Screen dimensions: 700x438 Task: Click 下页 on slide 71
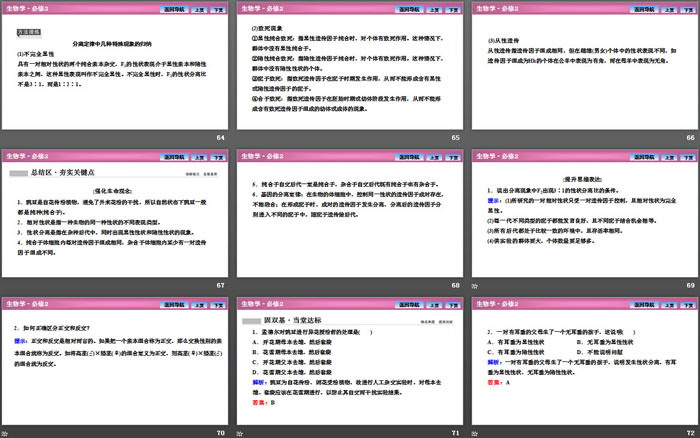coord(453,302)
